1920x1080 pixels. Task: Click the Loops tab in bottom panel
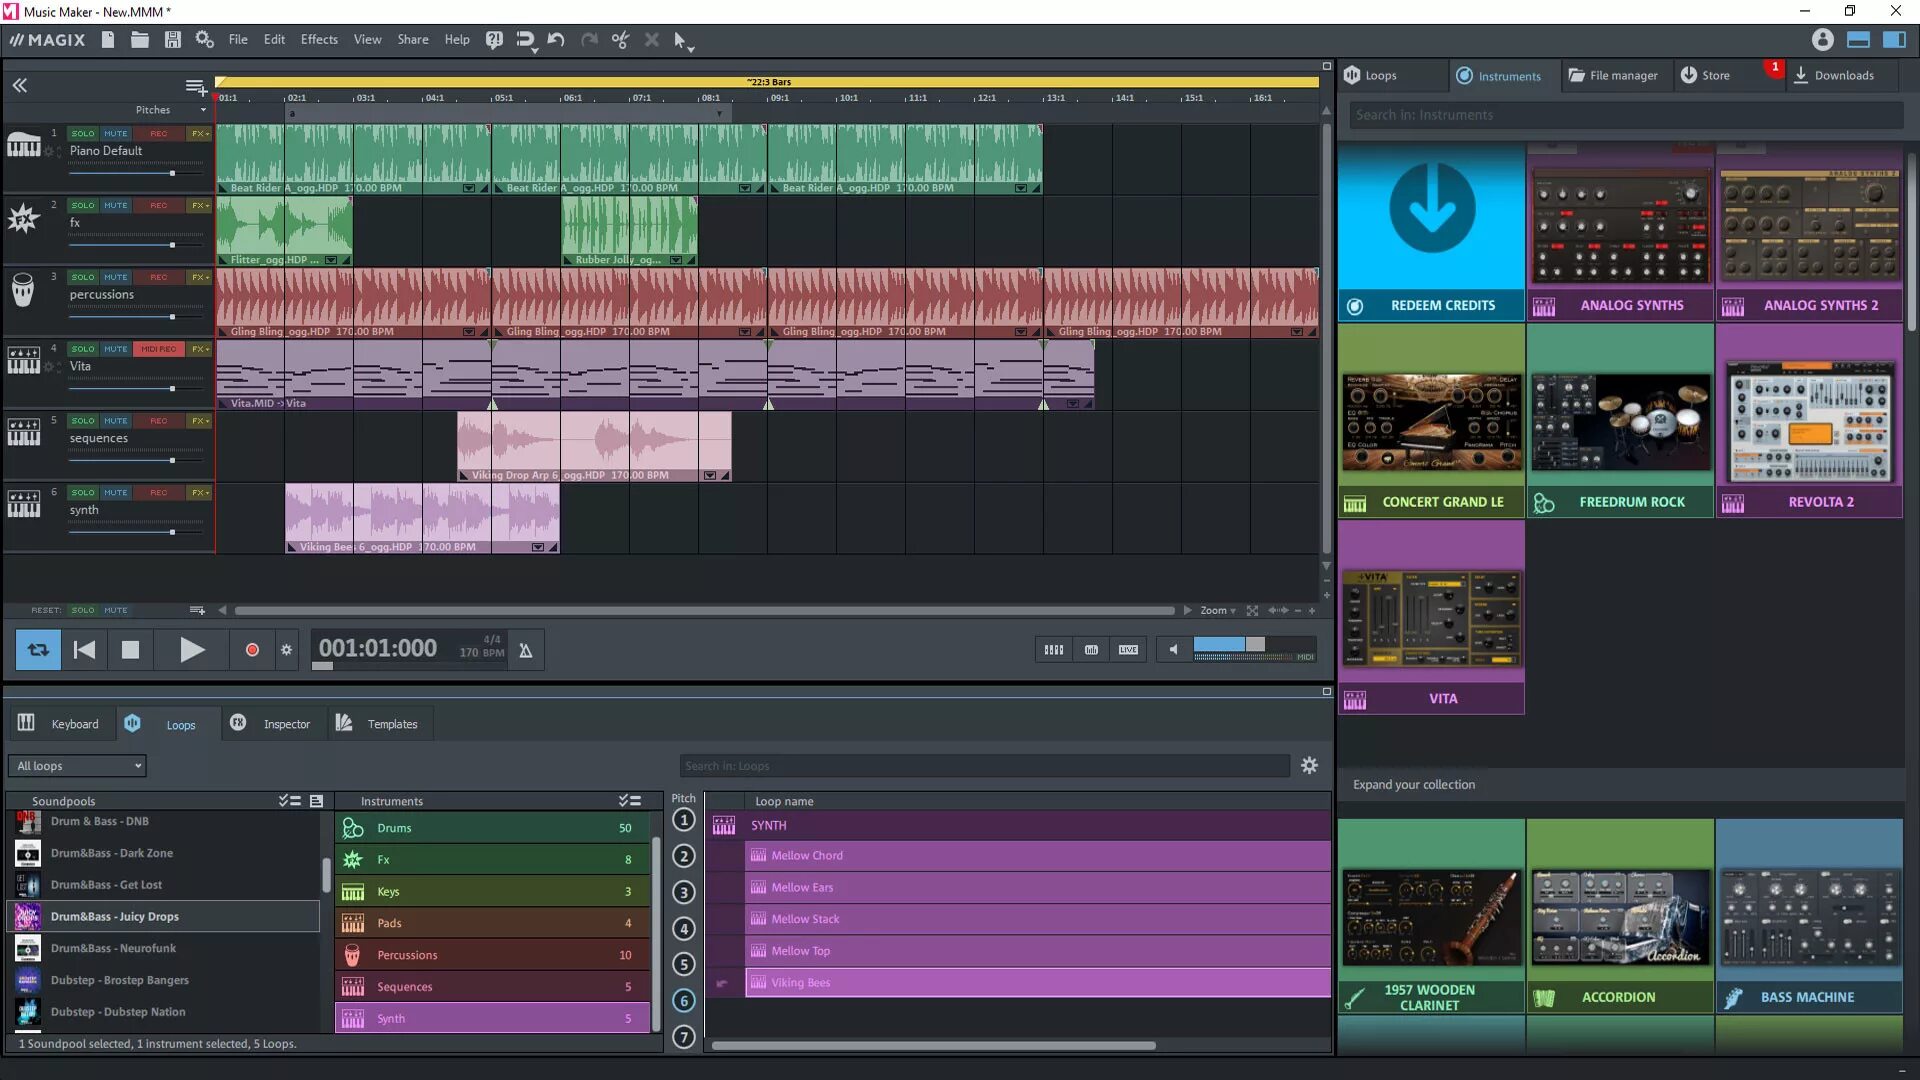(181, 723)
